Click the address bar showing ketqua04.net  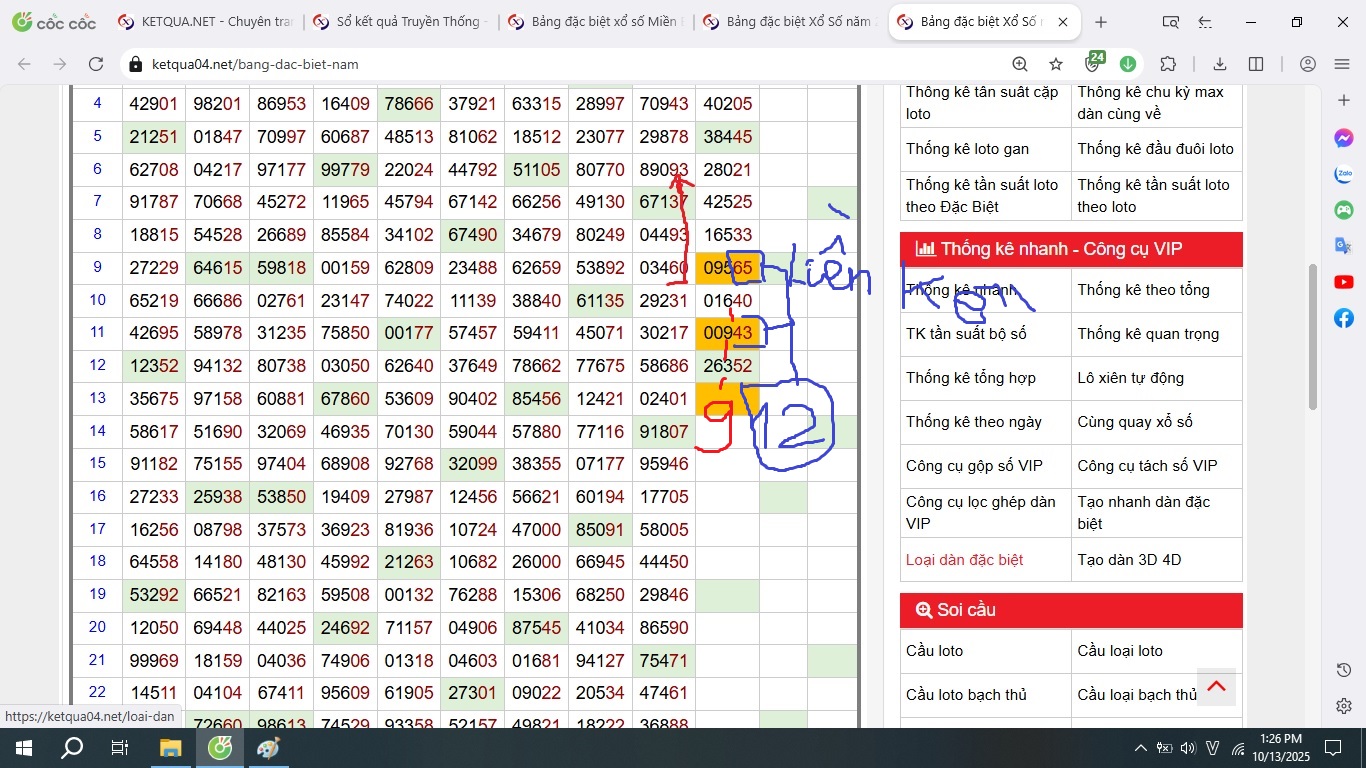(x=560, y=64)
